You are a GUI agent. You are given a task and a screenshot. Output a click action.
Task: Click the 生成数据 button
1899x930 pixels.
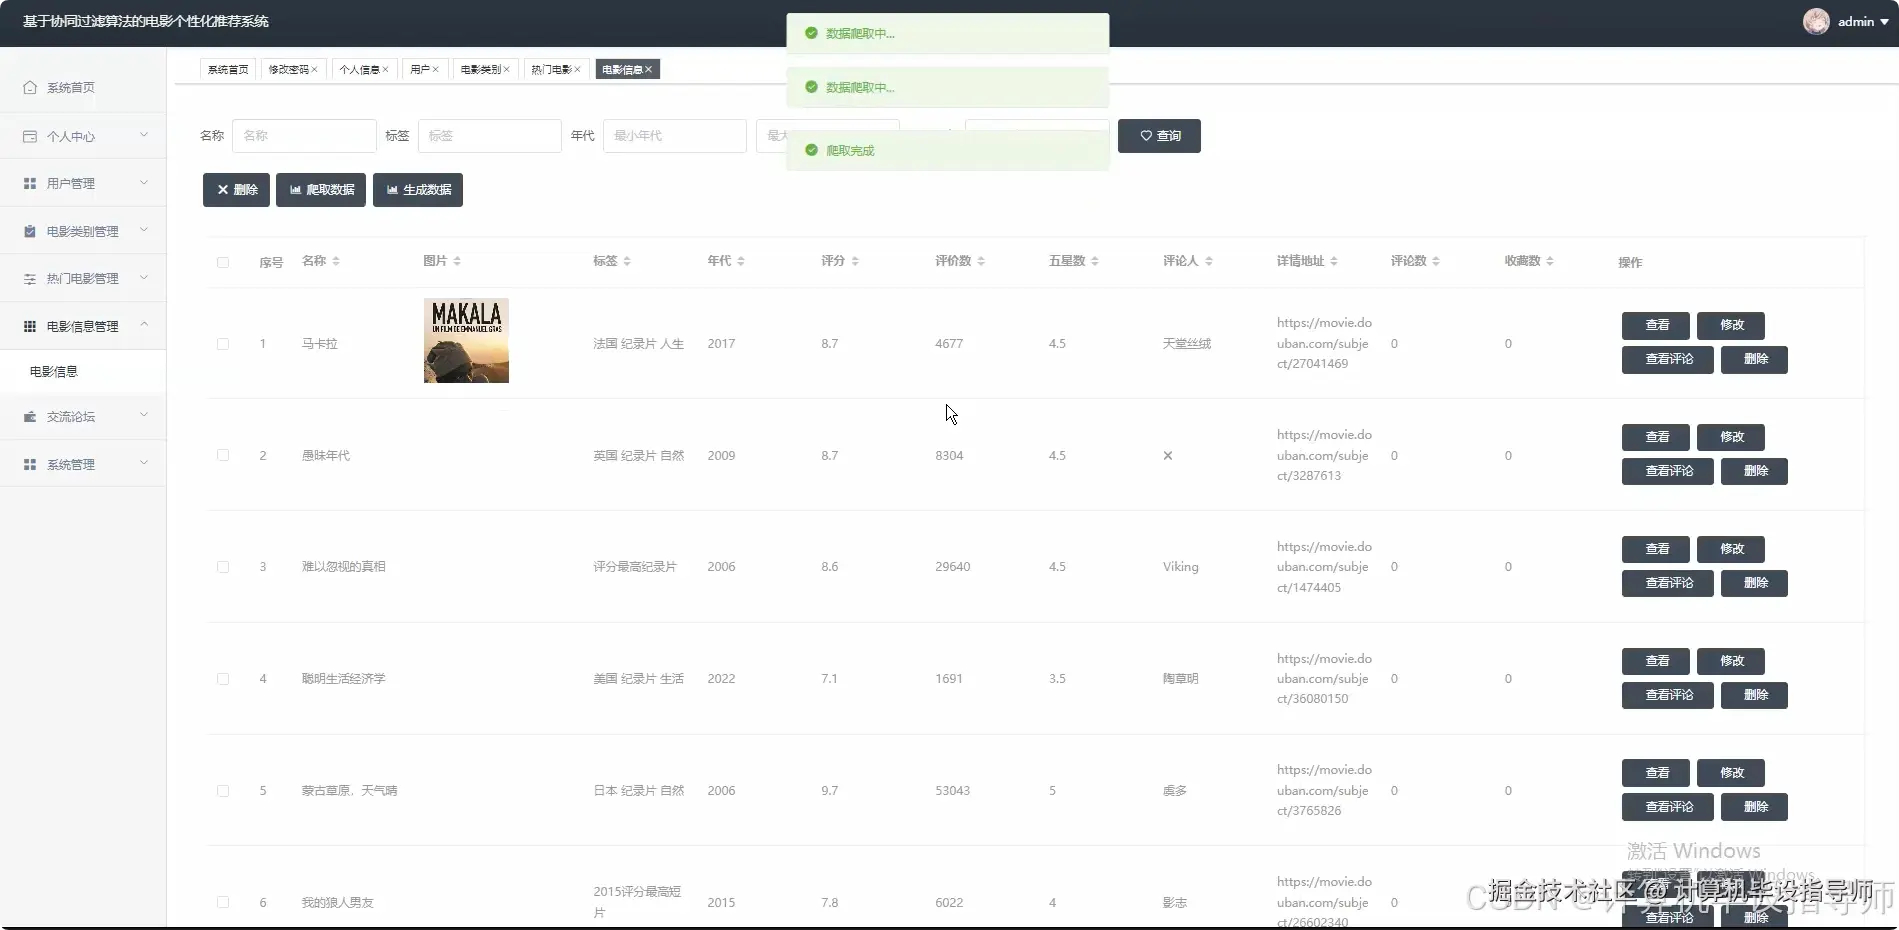[418, 190]
